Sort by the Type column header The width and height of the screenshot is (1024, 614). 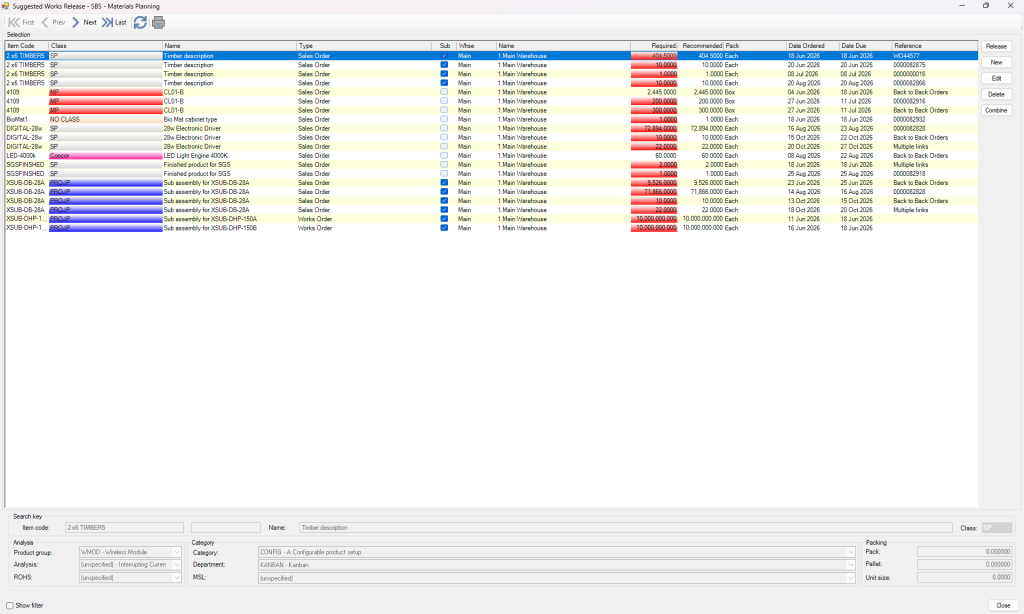click(364, 46)
